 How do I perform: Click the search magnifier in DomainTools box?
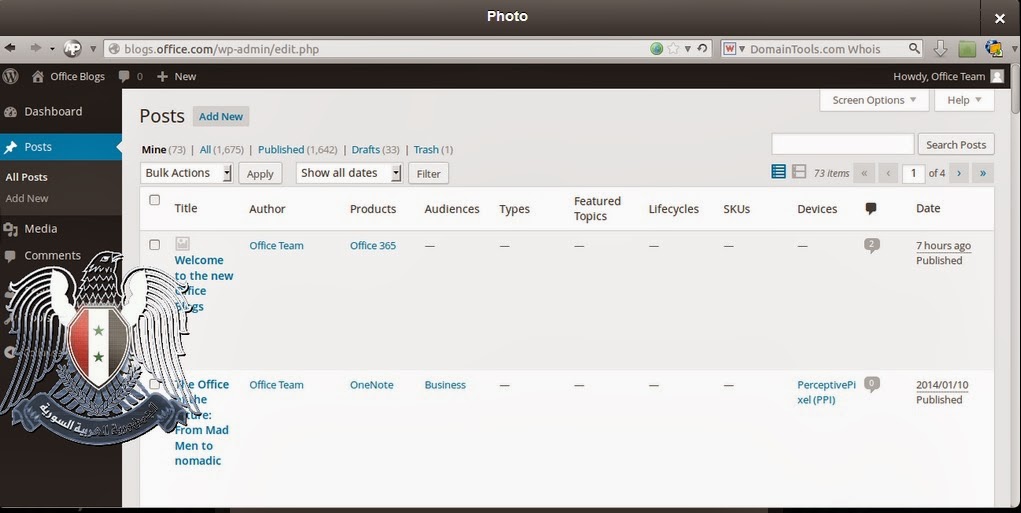point(914,48)
